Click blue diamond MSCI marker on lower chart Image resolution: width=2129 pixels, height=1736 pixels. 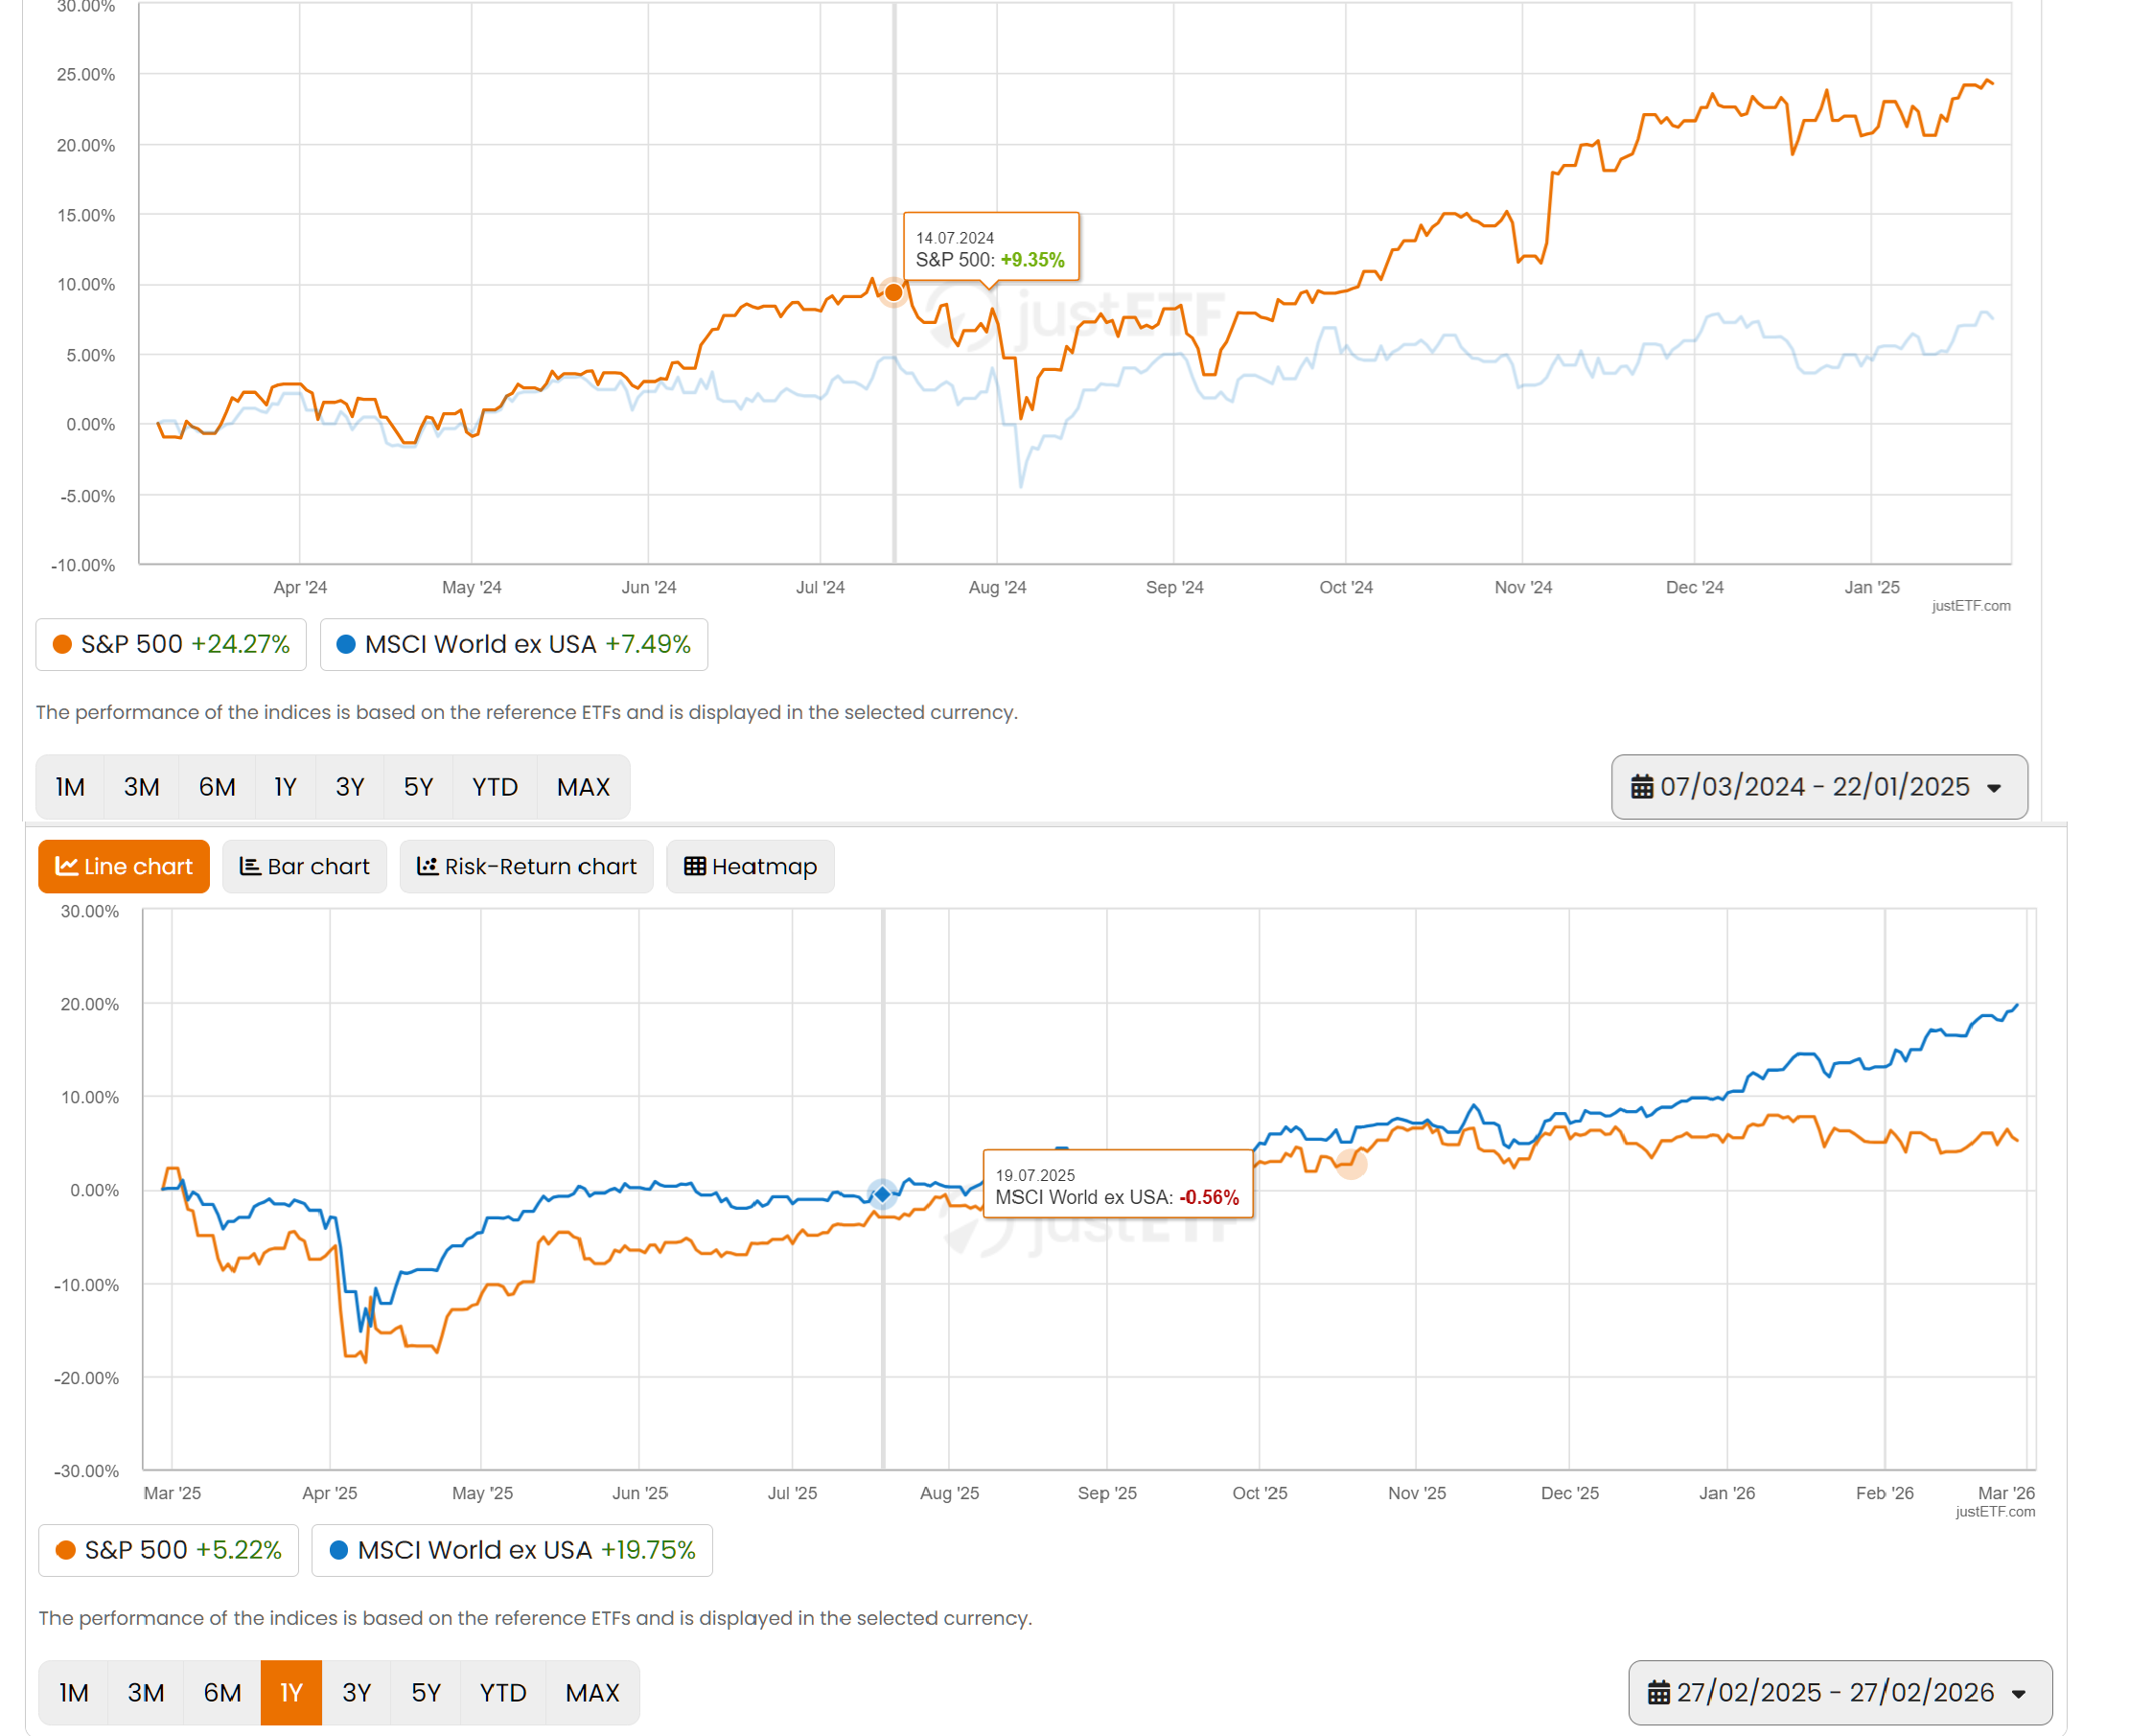tap(882, 1194)
